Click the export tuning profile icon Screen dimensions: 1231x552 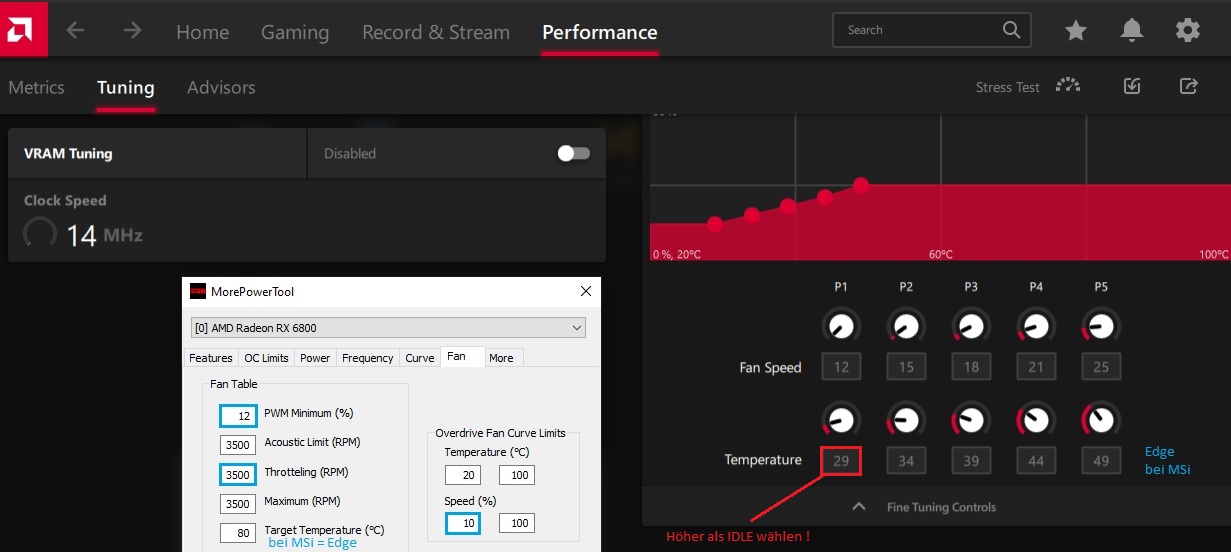click(x=1189, y=86)
